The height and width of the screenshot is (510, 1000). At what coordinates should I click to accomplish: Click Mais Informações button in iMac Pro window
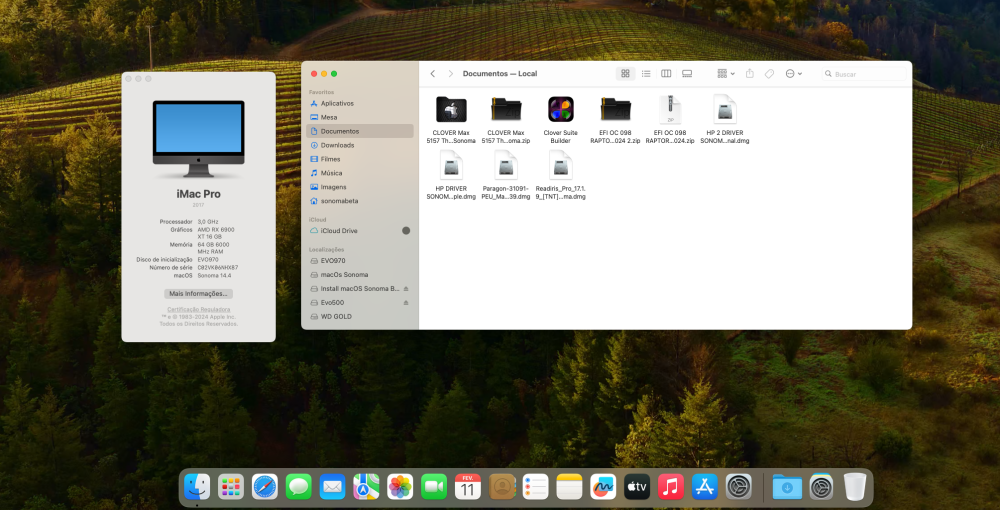click(198, 294)
